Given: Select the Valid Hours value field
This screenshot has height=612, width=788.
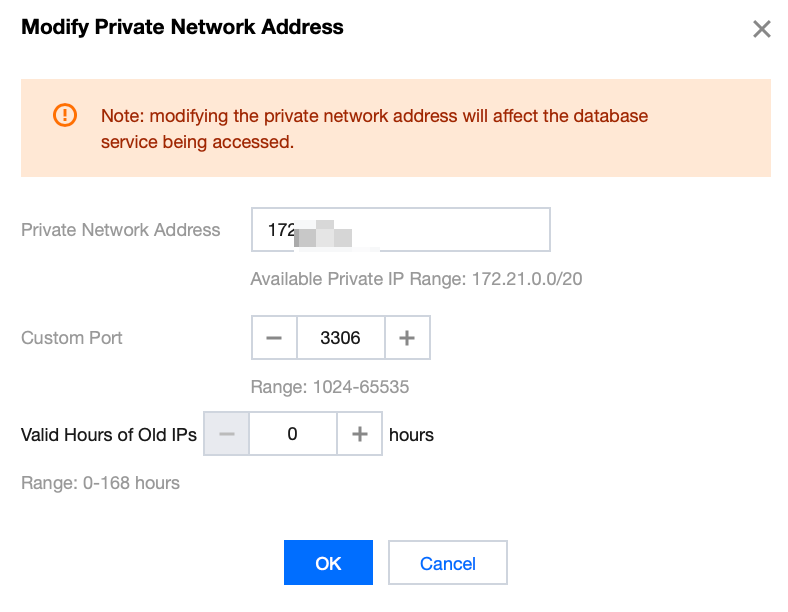Looking at the screenshot, I should point(292,434).
